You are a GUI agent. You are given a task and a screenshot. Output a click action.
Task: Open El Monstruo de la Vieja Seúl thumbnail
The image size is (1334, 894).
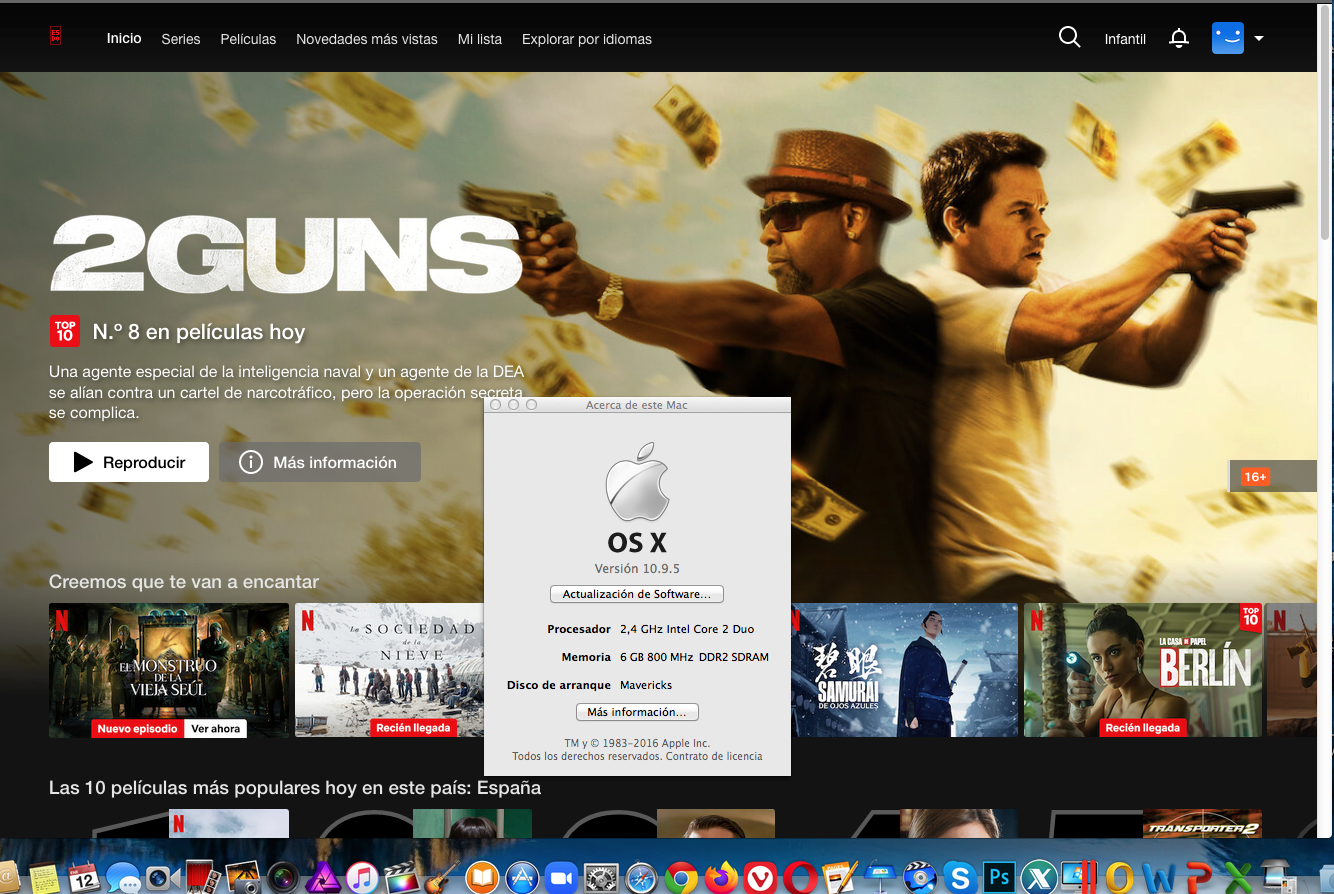point(169,670)
